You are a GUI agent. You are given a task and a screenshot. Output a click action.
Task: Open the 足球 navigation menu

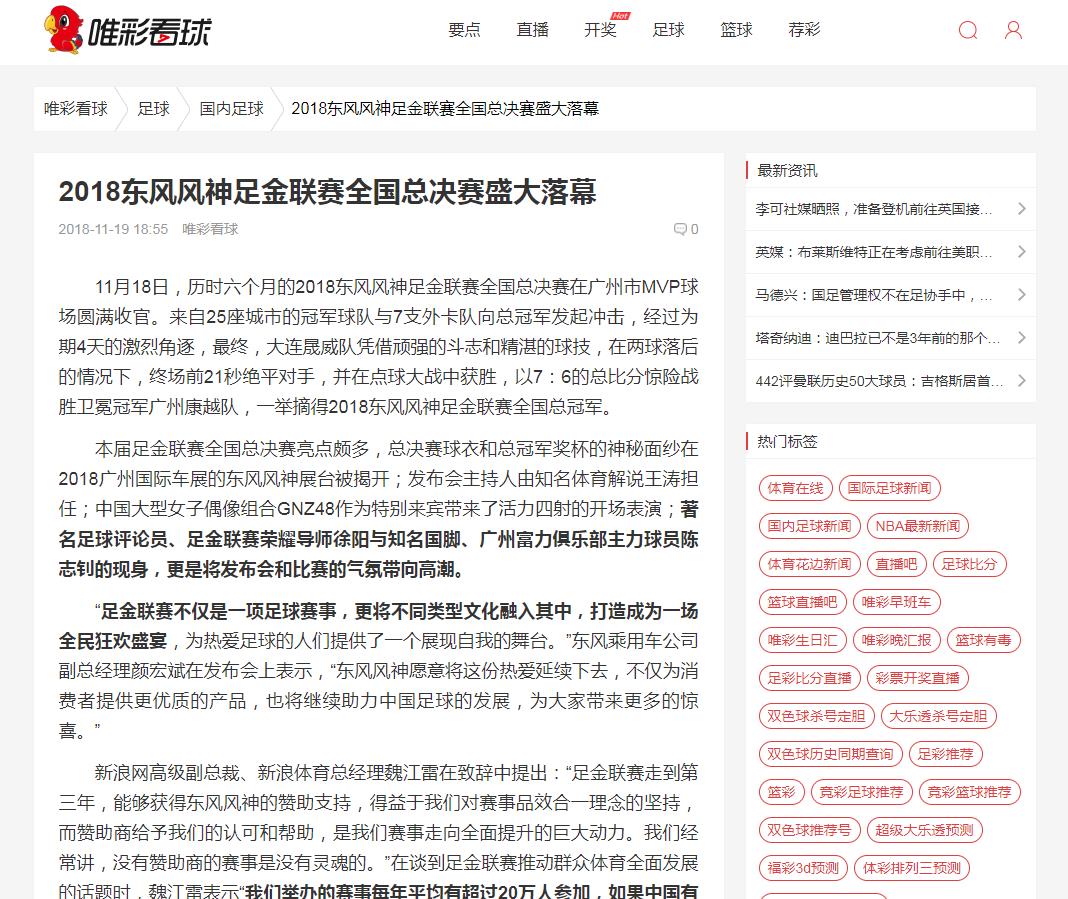[x=669, y=30]
